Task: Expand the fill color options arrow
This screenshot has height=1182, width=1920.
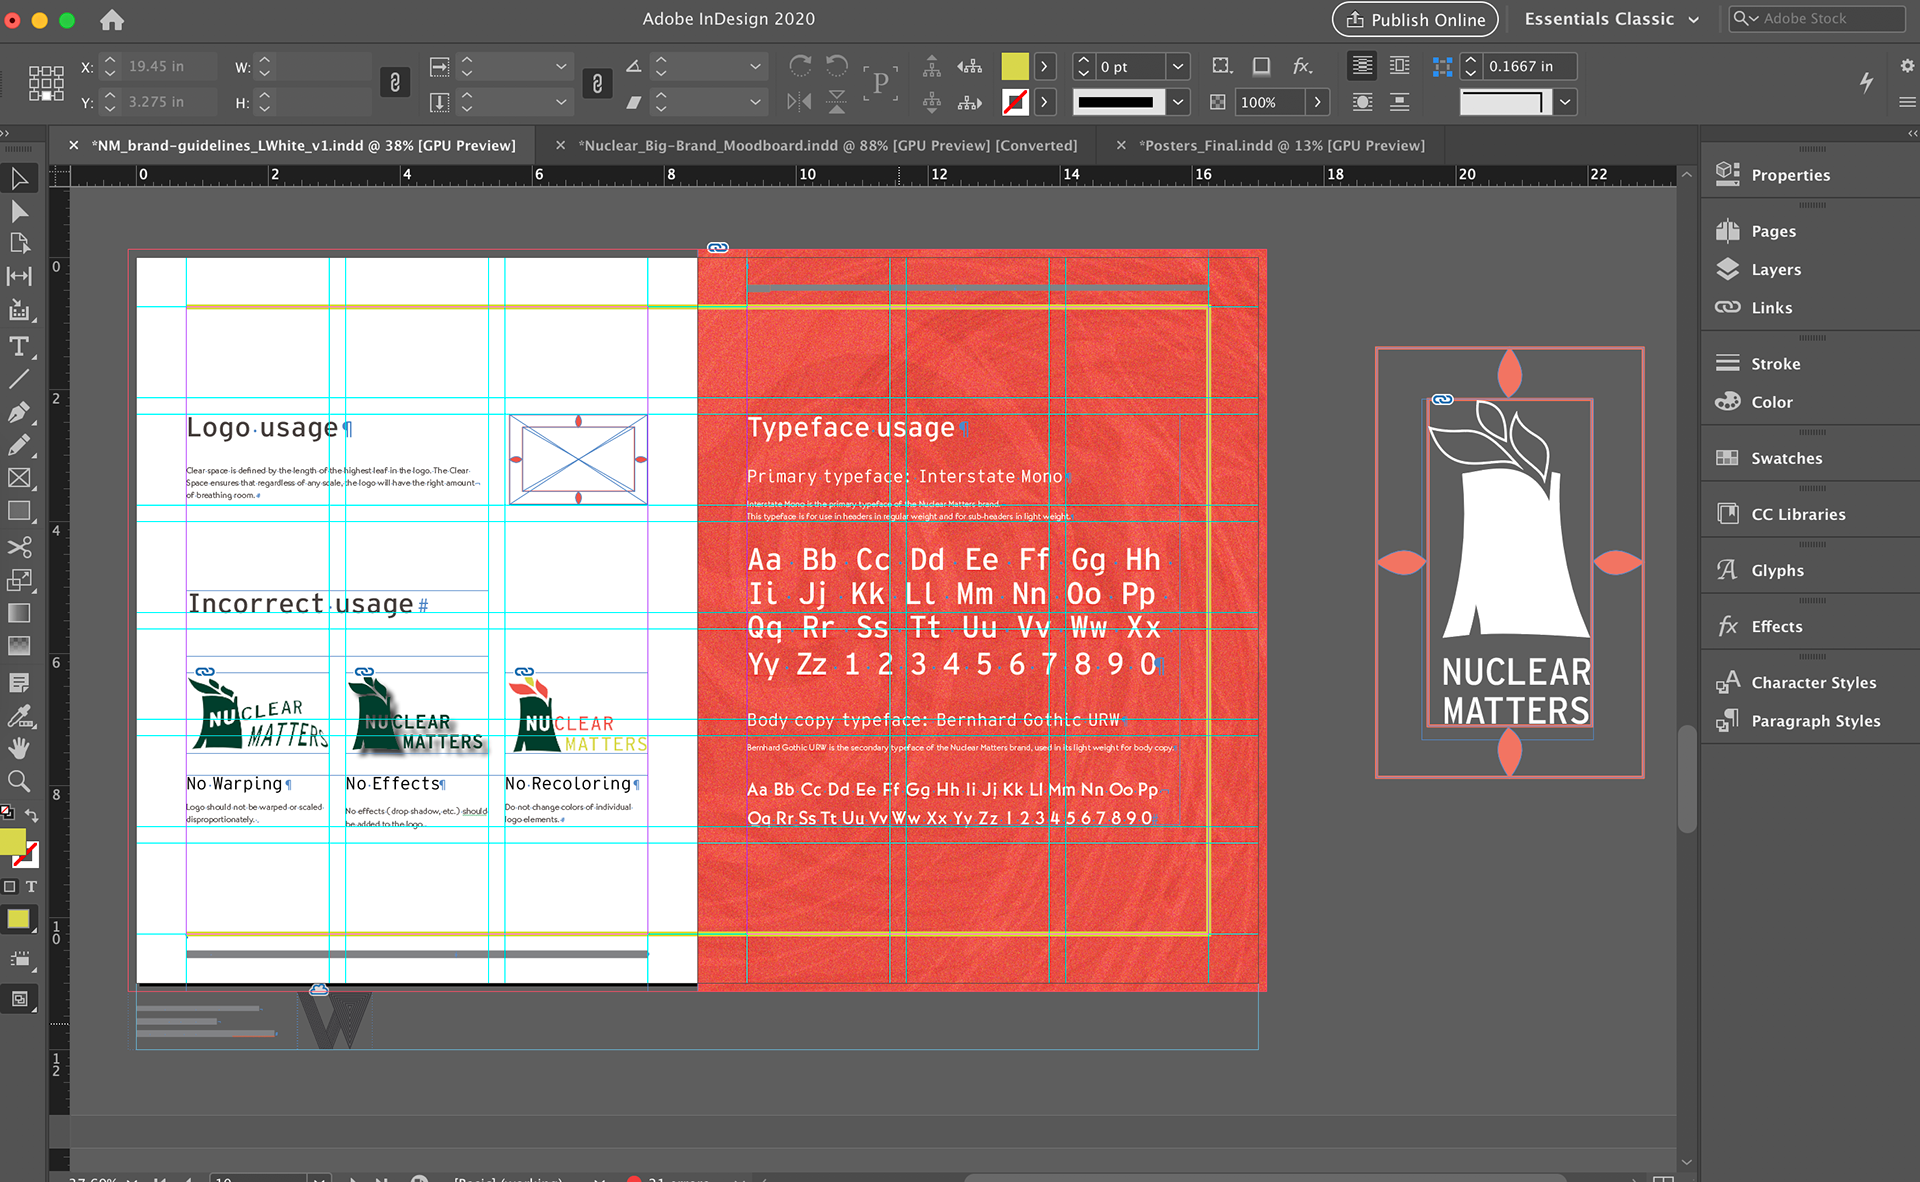Action: tap(1044, 66)
